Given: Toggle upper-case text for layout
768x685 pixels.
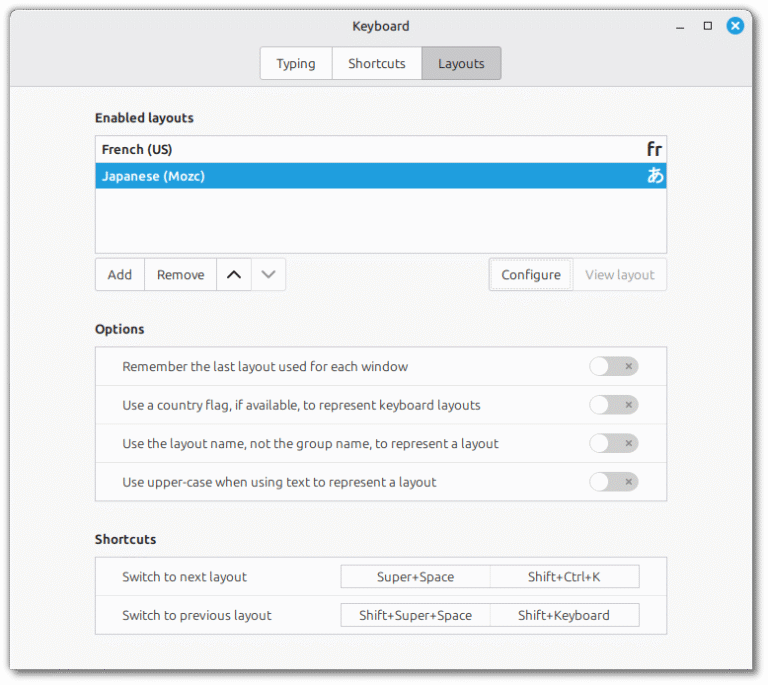Looking at the screenshot, I should tap(613, 482).
